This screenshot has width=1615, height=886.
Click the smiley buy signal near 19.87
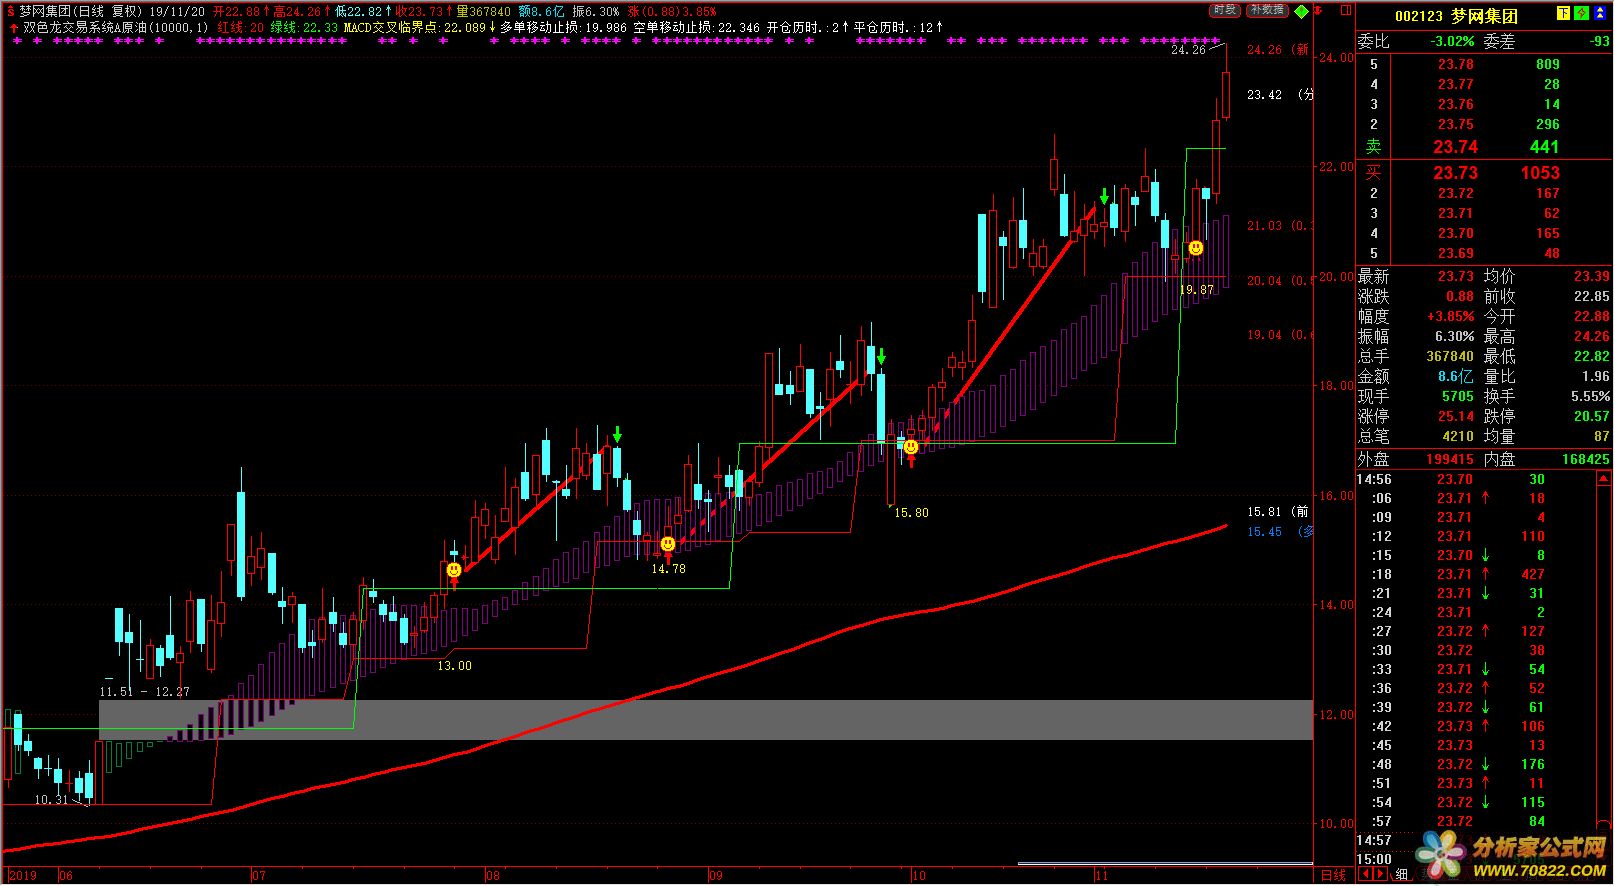(1196, 248)
